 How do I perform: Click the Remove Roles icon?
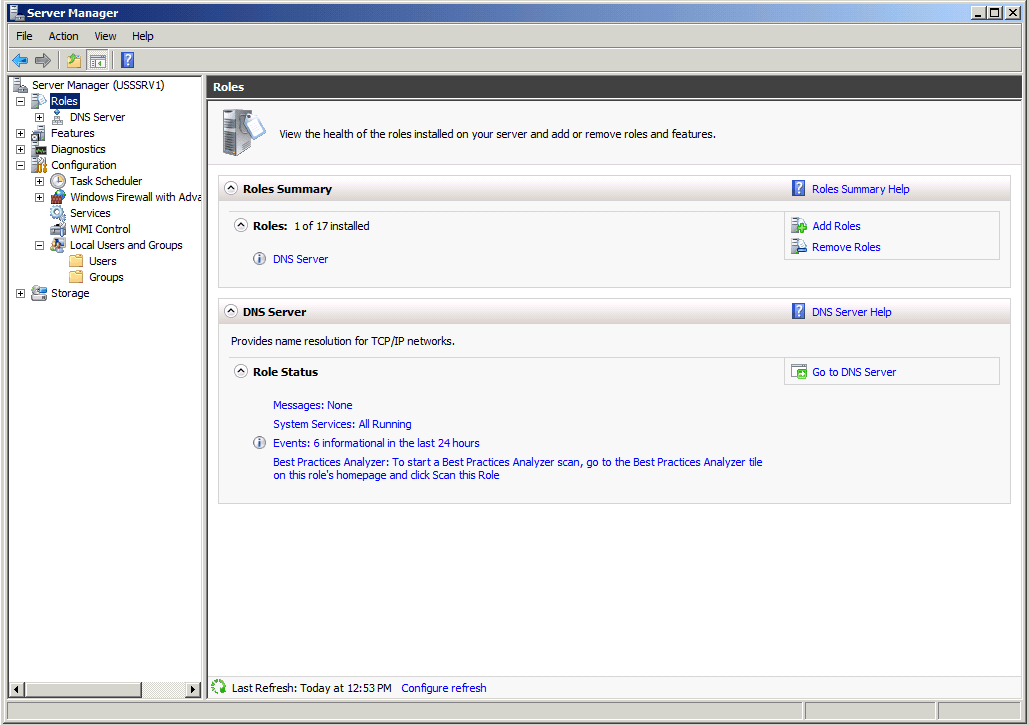(799, 247)
